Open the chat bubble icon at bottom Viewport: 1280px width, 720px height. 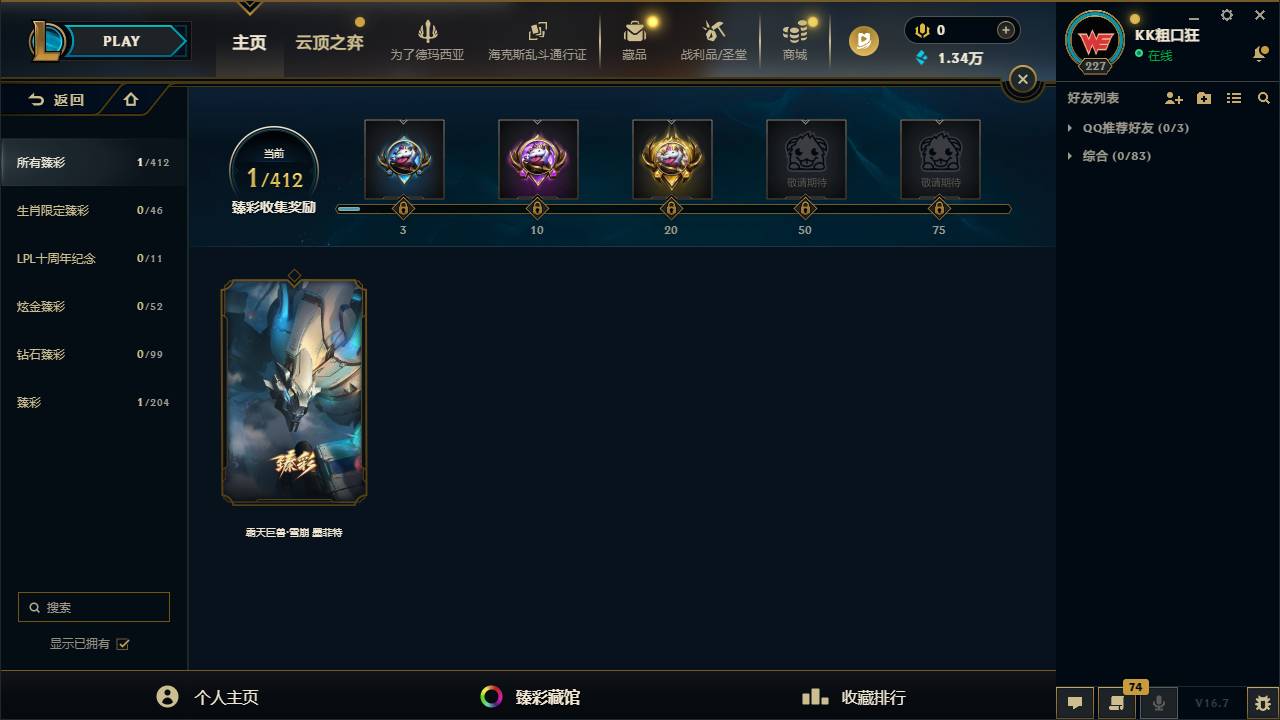(x=1075, y=703)
